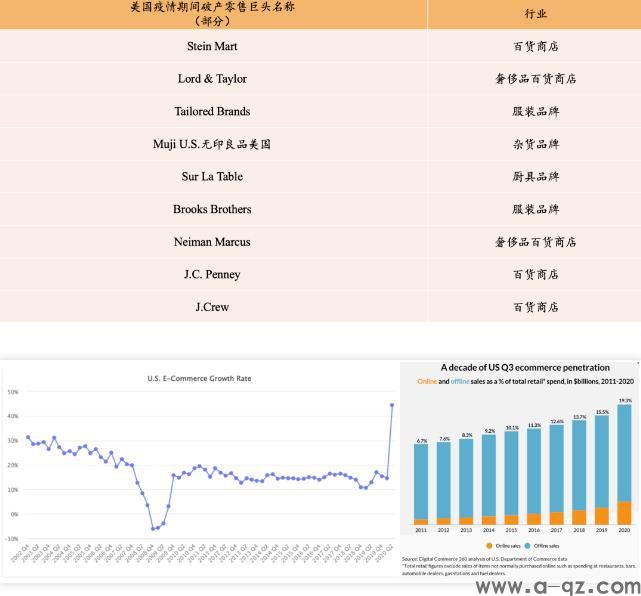Click the 30% y-axis label
The width and height of the screenshot is (641, 596).
13,441
